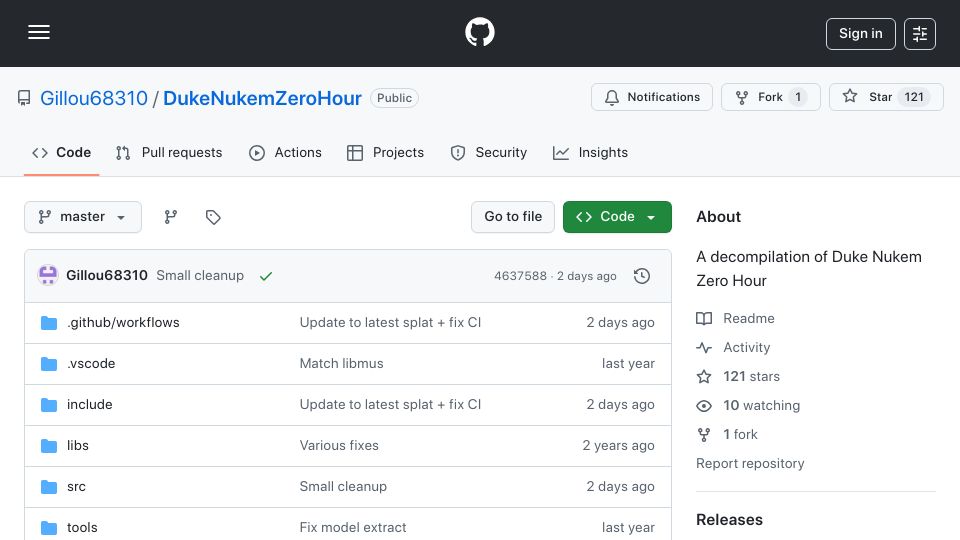The height and width of the screenshot is (540, 960).
Task: Go to GitHub homepage via Octocat logo
Action: [479, 32]
